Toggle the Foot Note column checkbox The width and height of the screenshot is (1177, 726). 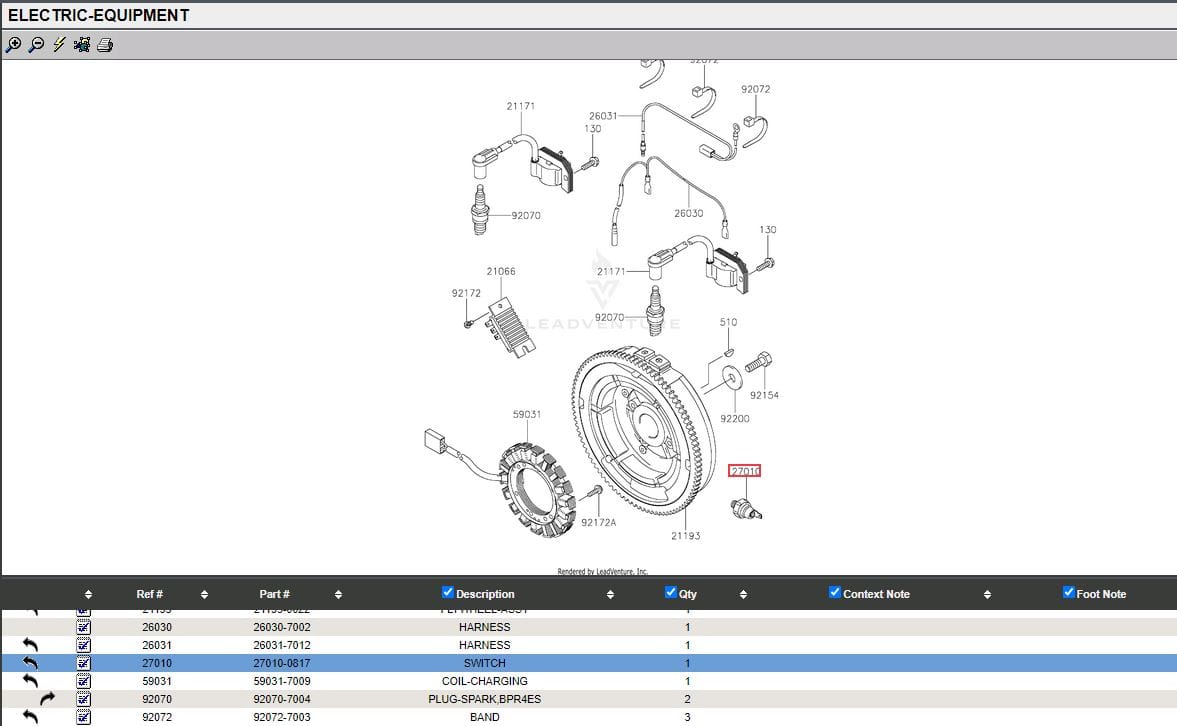1069,592
